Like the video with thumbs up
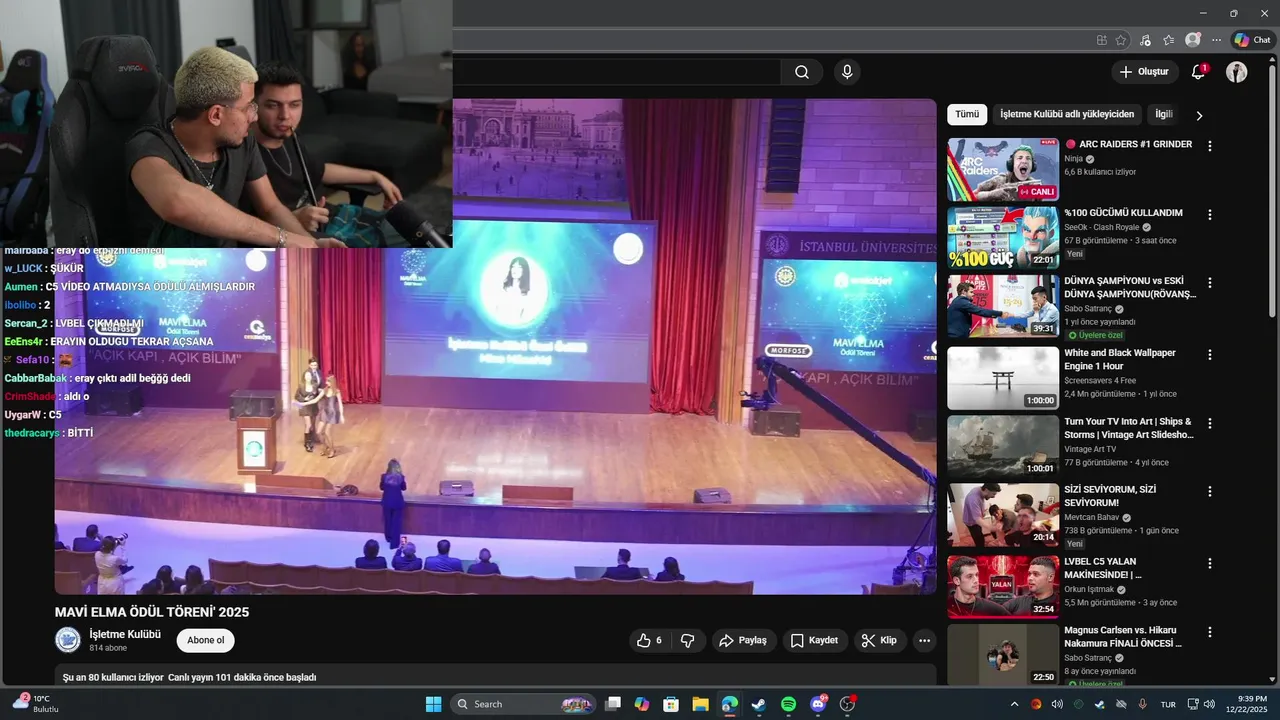Image resolution: width=1280 pixels, height=720 pixels. (649, 640)
